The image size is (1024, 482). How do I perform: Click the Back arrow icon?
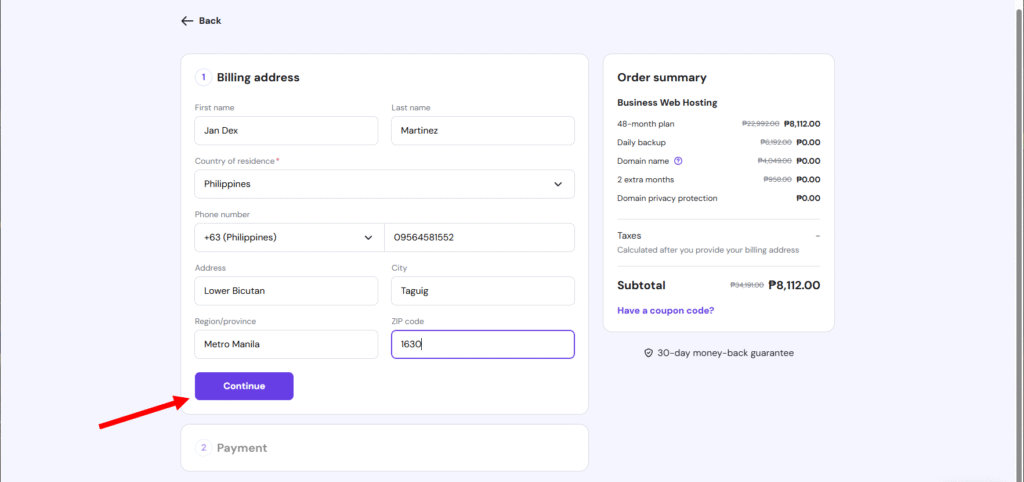(x=187, y=21)
